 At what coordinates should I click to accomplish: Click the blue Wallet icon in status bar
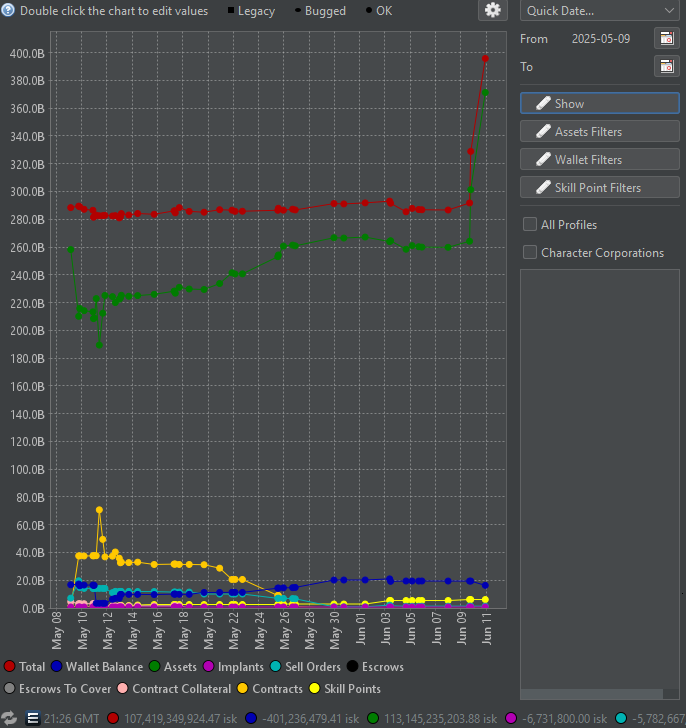[x=251, y=718]
